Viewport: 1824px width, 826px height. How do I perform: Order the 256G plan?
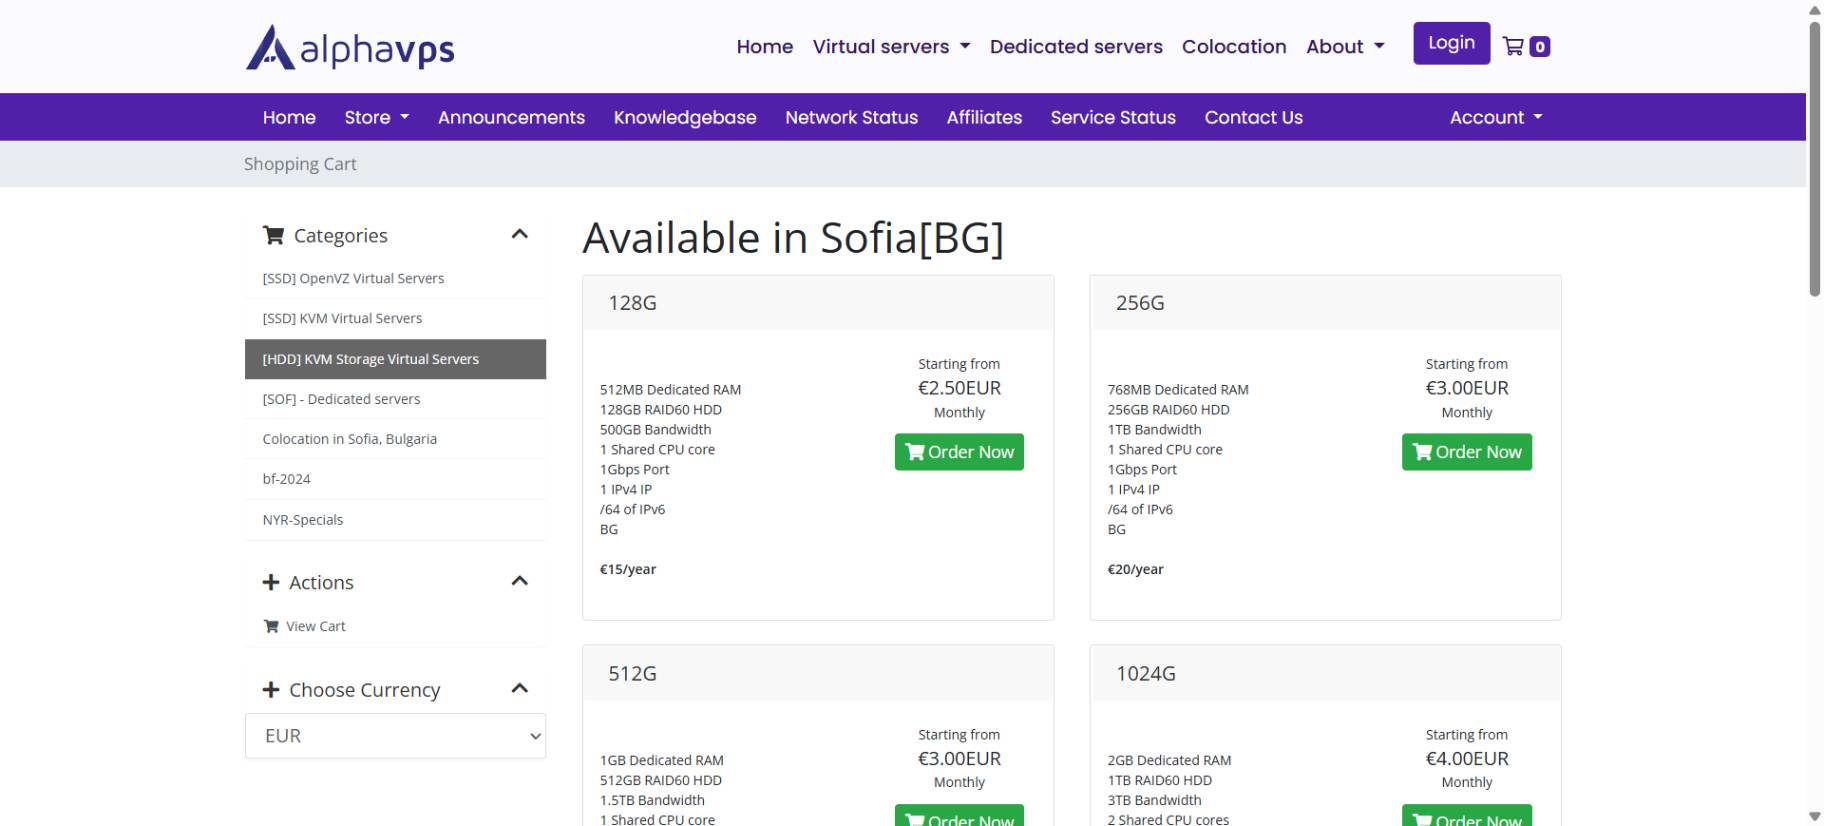coord(1466,452)
